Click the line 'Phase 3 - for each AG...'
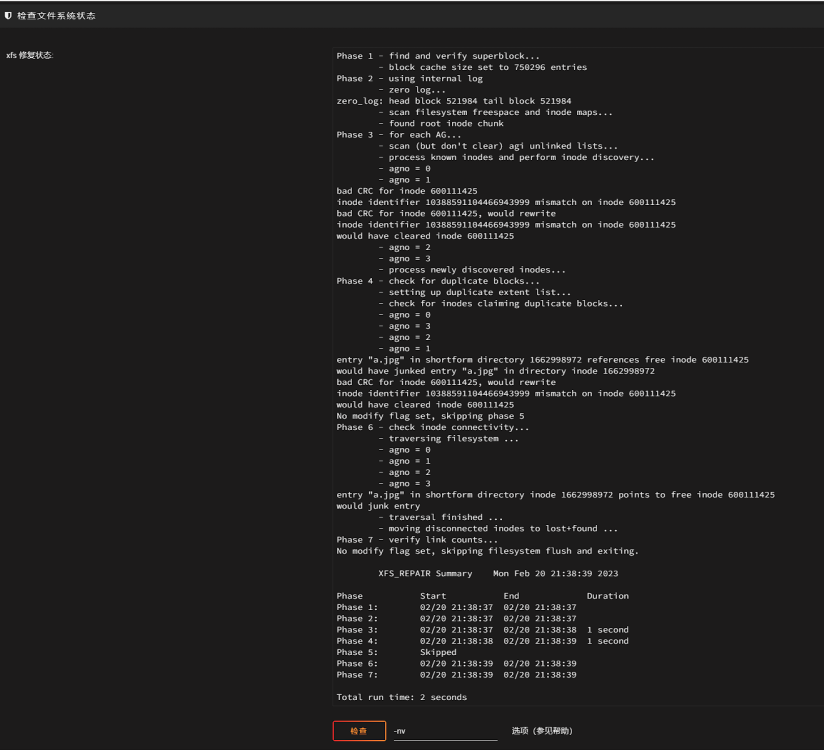Image resolution: width=824 pixels, height=750 pixels. click(399, 135)
